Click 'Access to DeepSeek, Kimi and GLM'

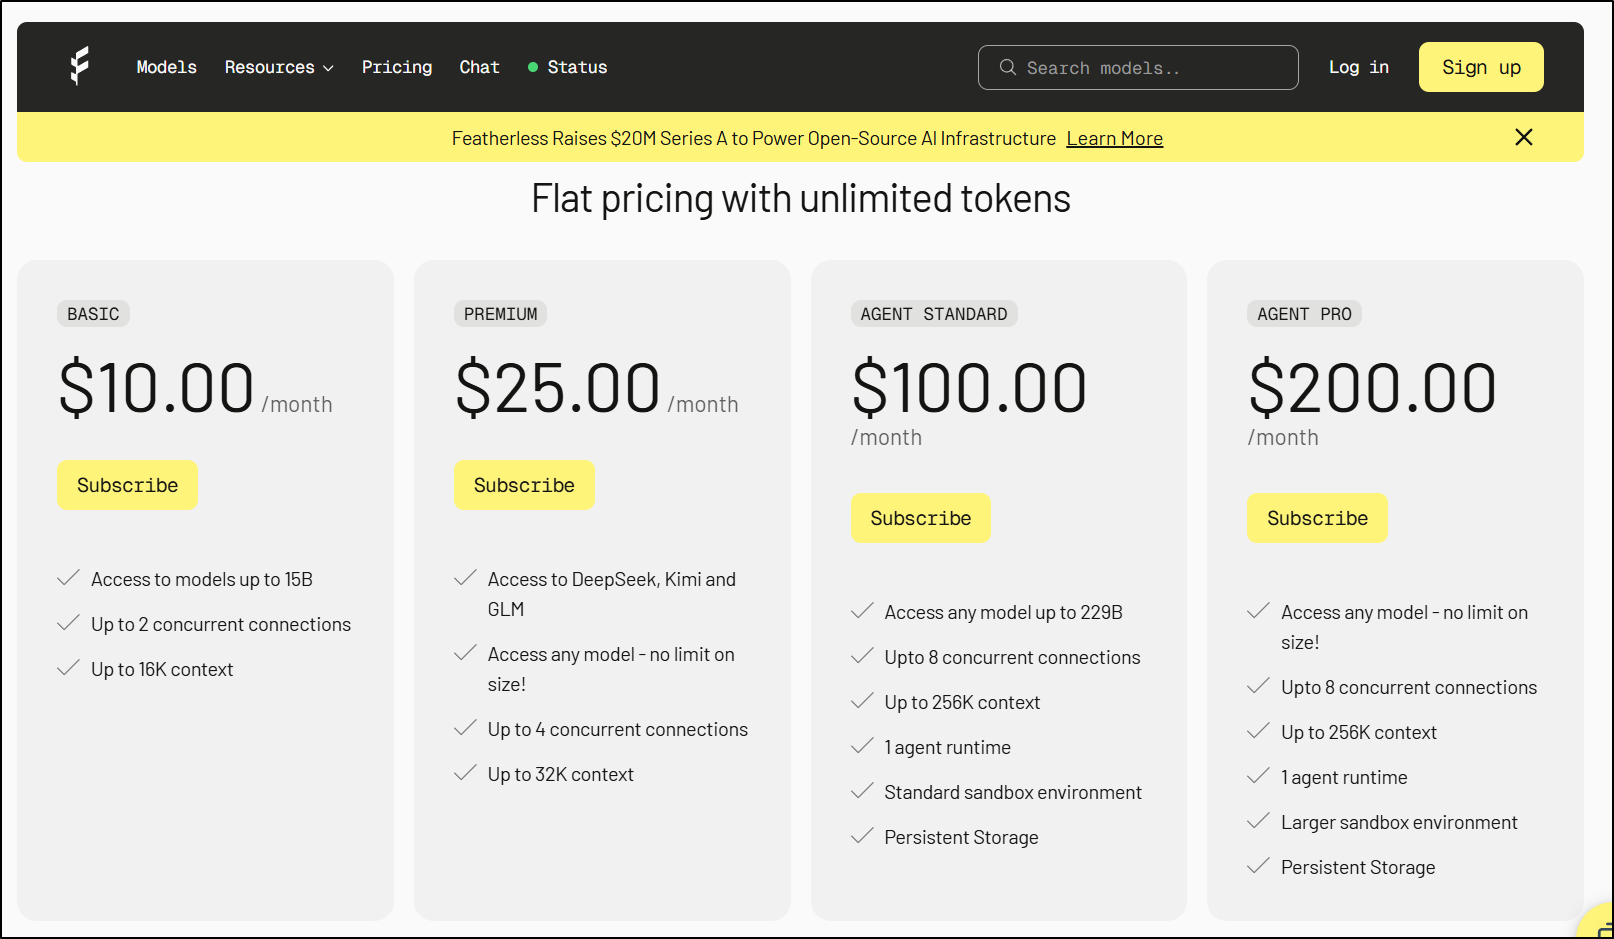point(612,594)
